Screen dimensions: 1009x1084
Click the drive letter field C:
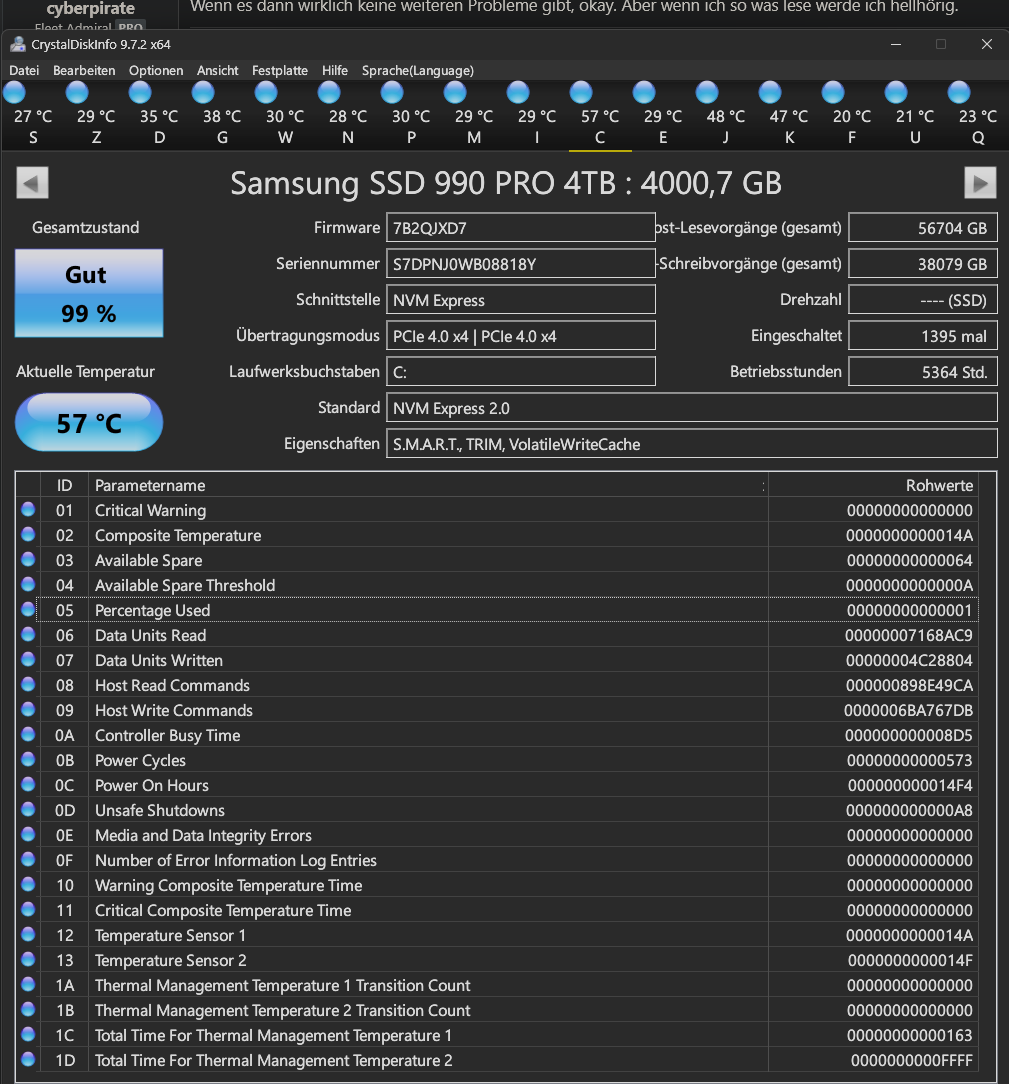pyautogui.click(x=520, y=371)
